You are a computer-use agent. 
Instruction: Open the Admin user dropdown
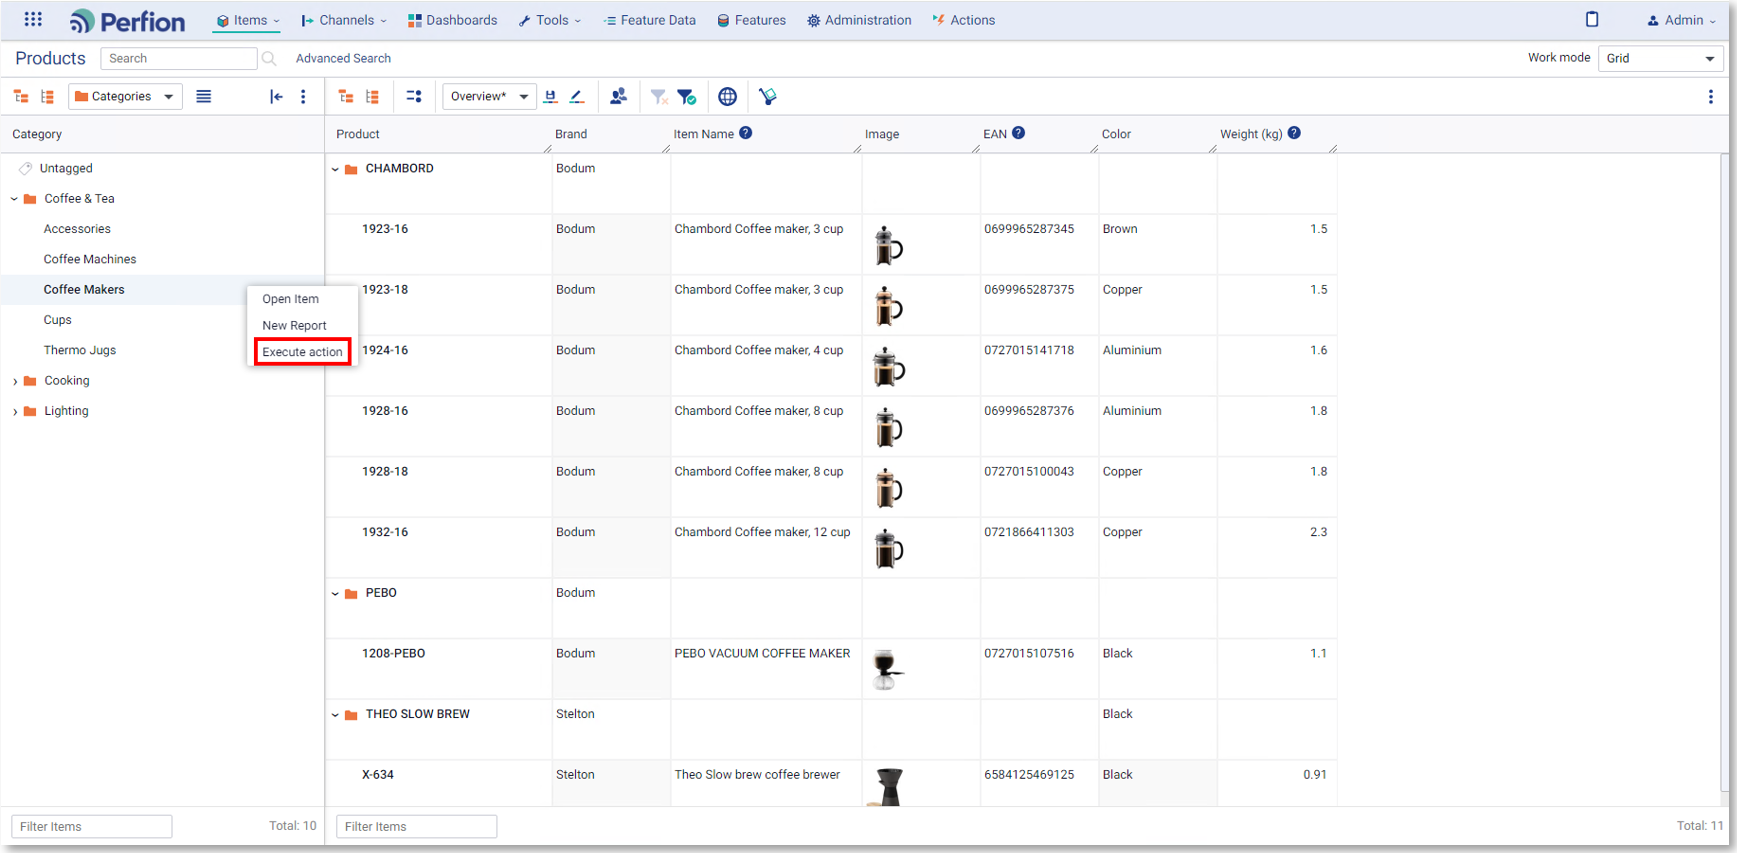[x=1681, y=20]
